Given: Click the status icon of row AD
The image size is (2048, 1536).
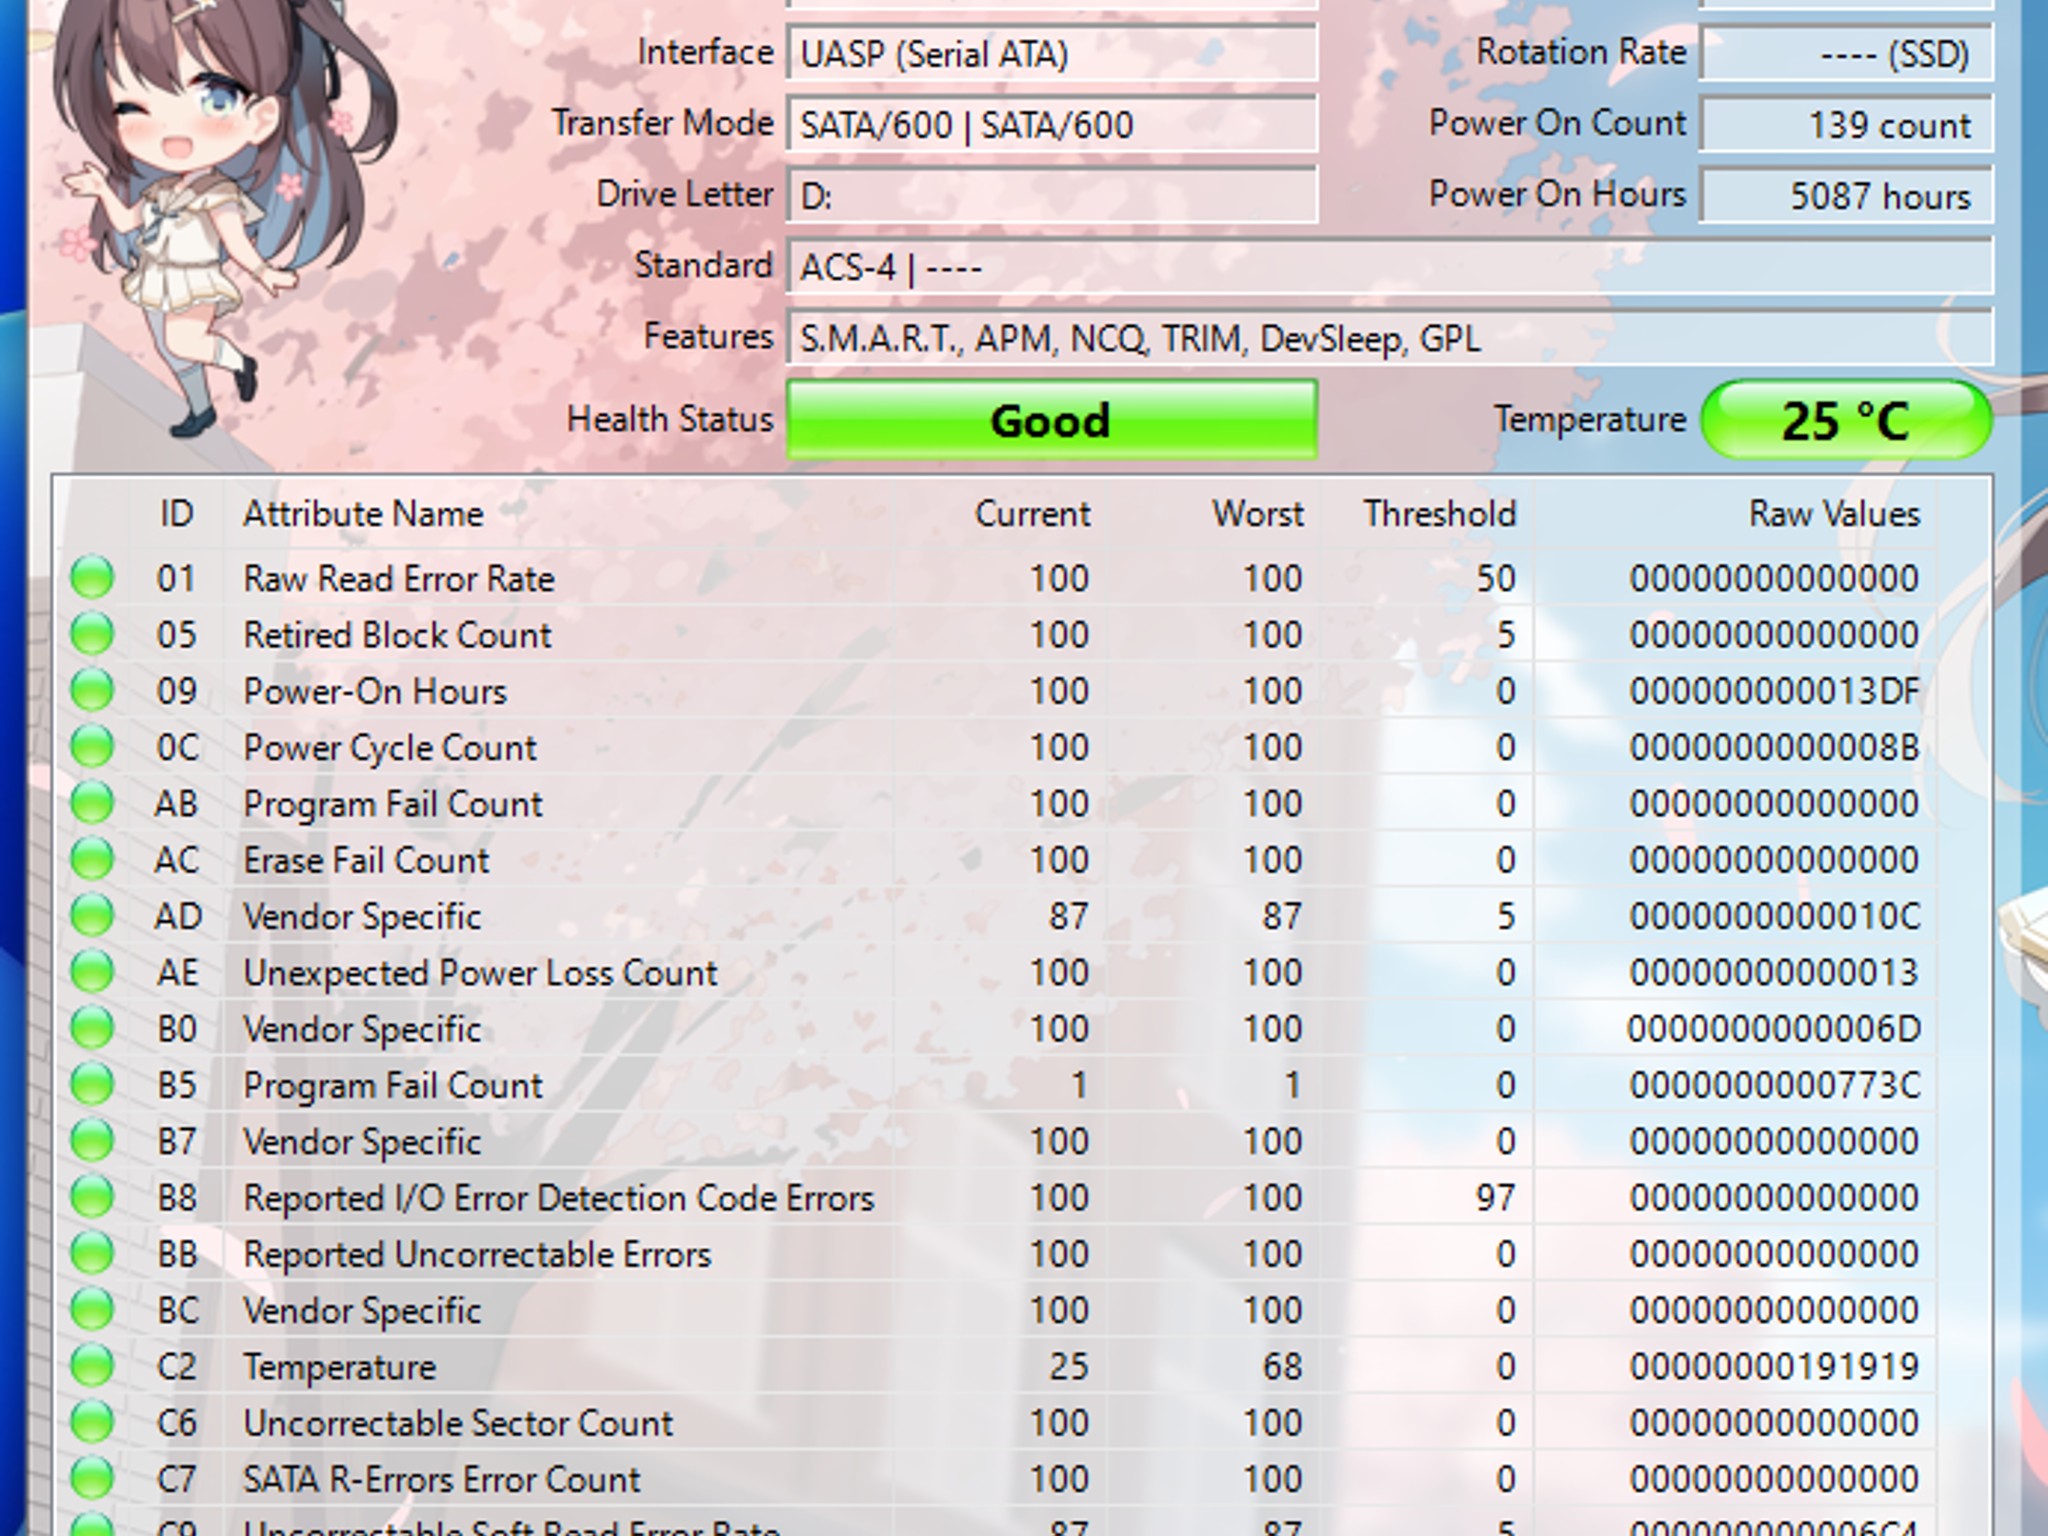Looking at the screenshot, I should click(92, 916).
